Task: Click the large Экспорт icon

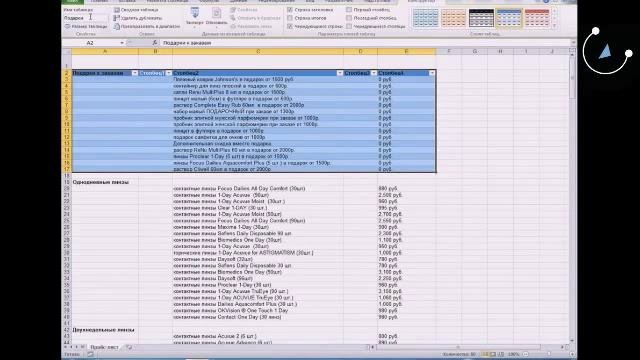Action: tap(195, 13)
